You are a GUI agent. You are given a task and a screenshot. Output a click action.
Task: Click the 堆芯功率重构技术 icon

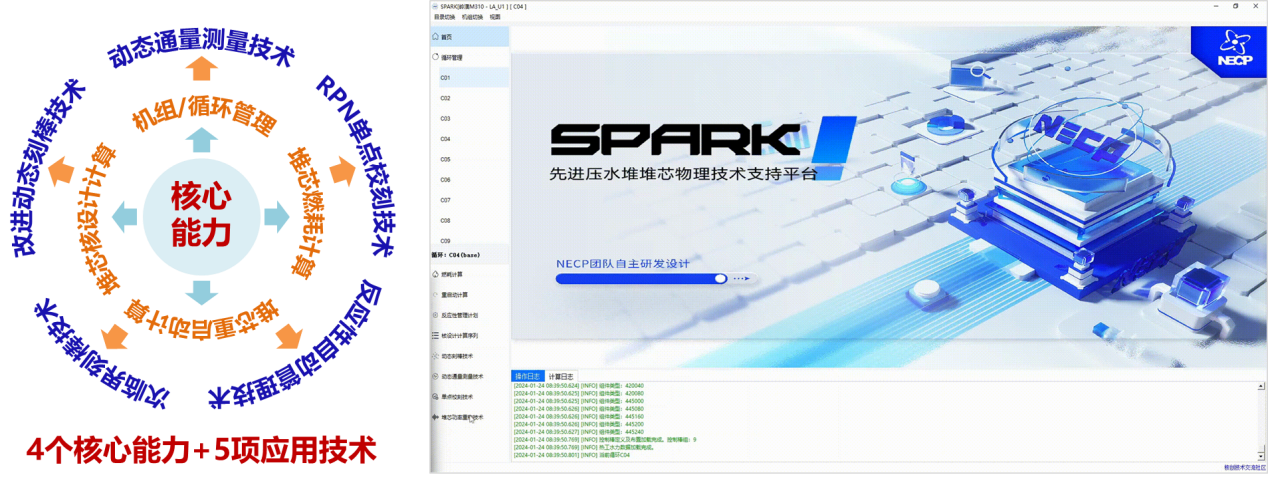[435, 417]
